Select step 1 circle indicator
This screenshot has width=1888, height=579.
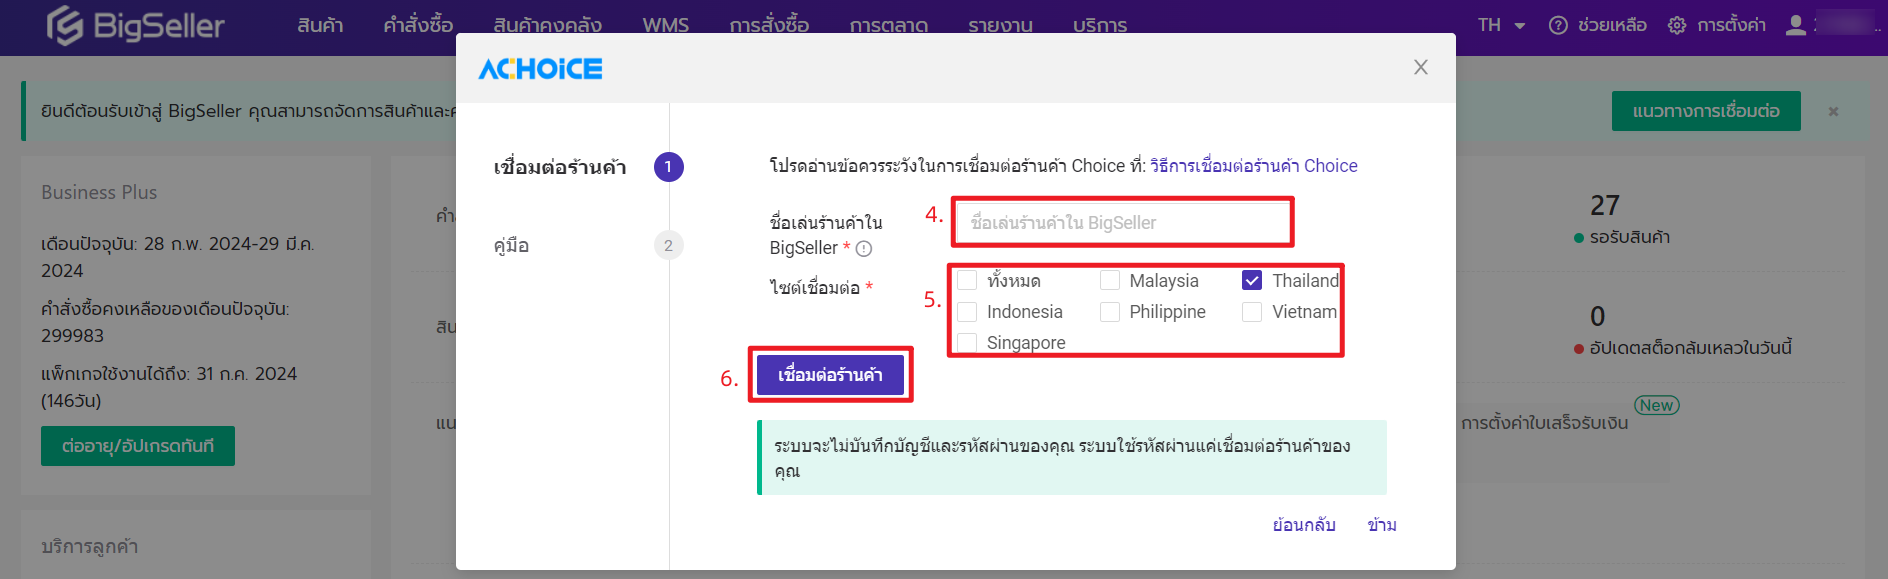(669, 167)
